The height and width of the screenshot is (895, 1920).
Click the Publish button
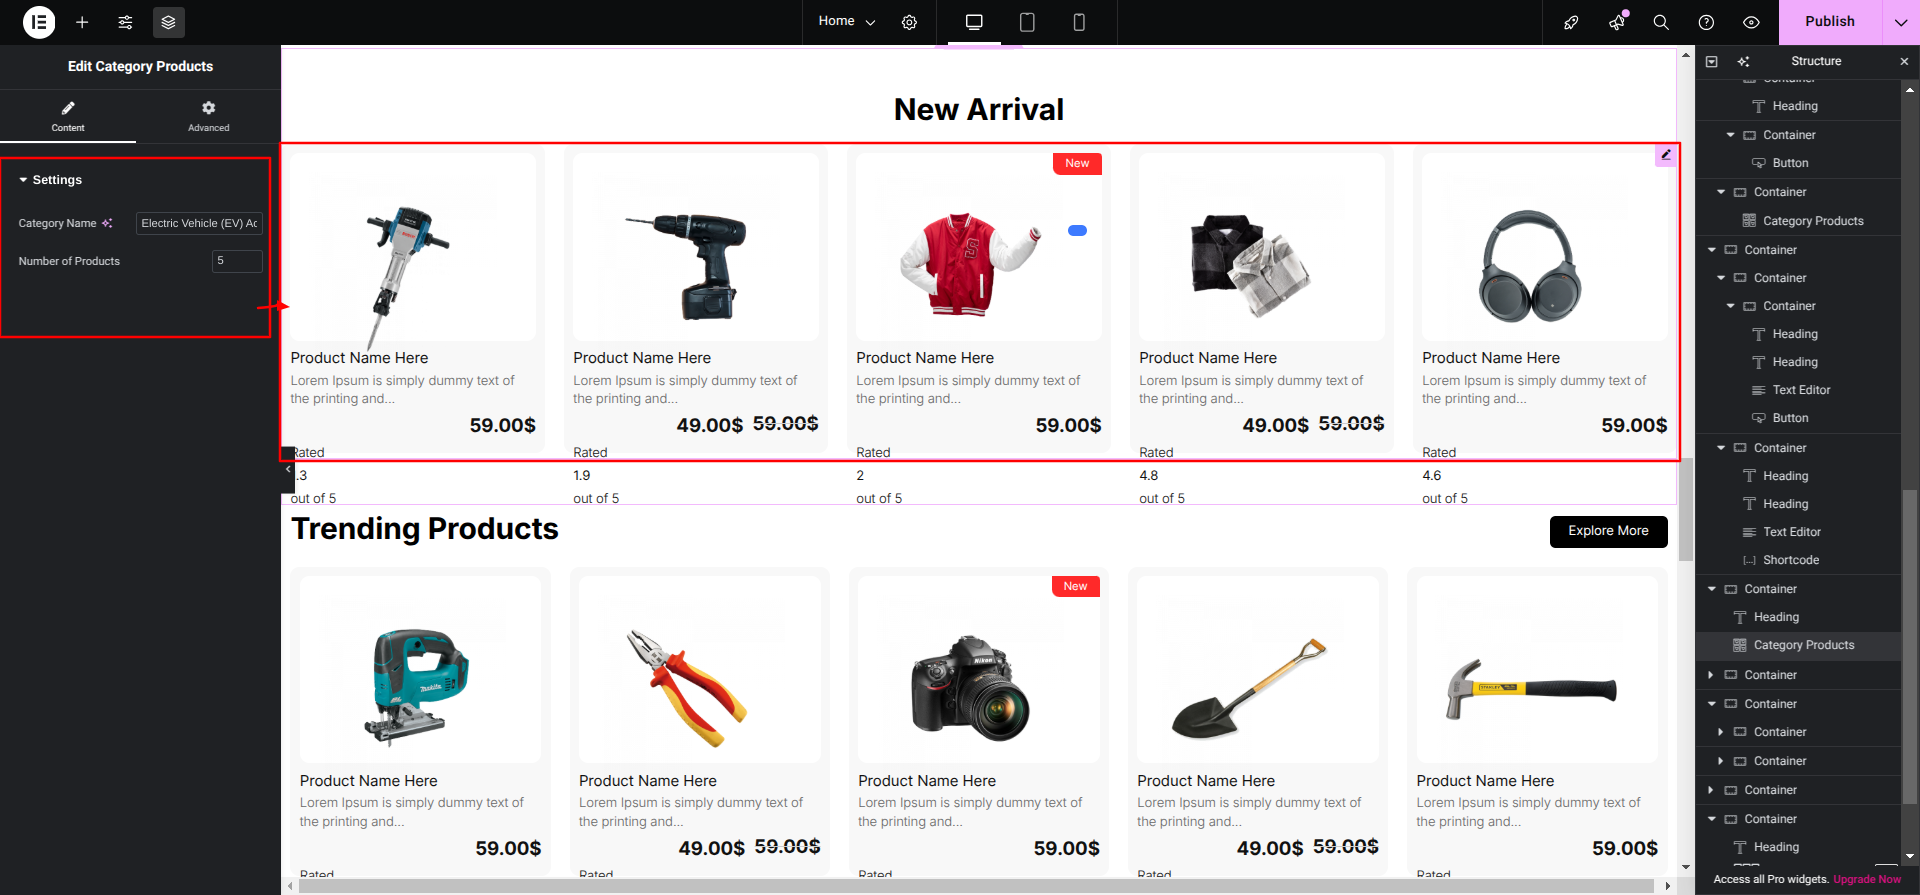tap(1830, 22)
